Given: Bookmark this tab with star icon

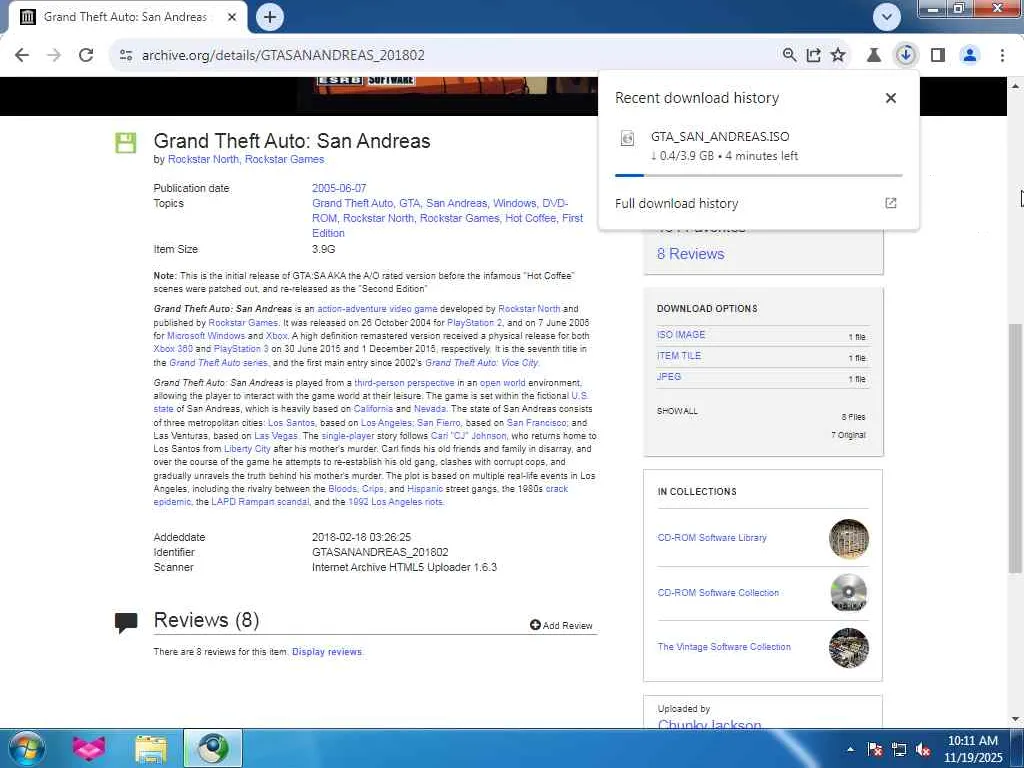Looking at the screenshot, I should pos(838,55).
